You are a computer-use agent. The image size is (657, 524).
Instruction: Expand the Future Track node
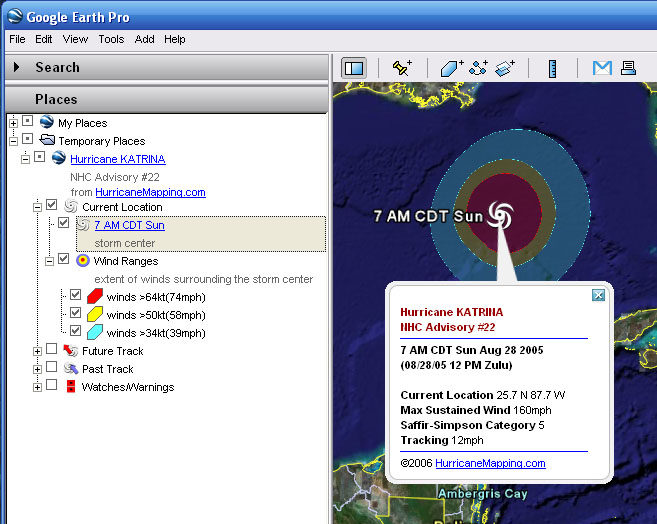coord(37,351)
